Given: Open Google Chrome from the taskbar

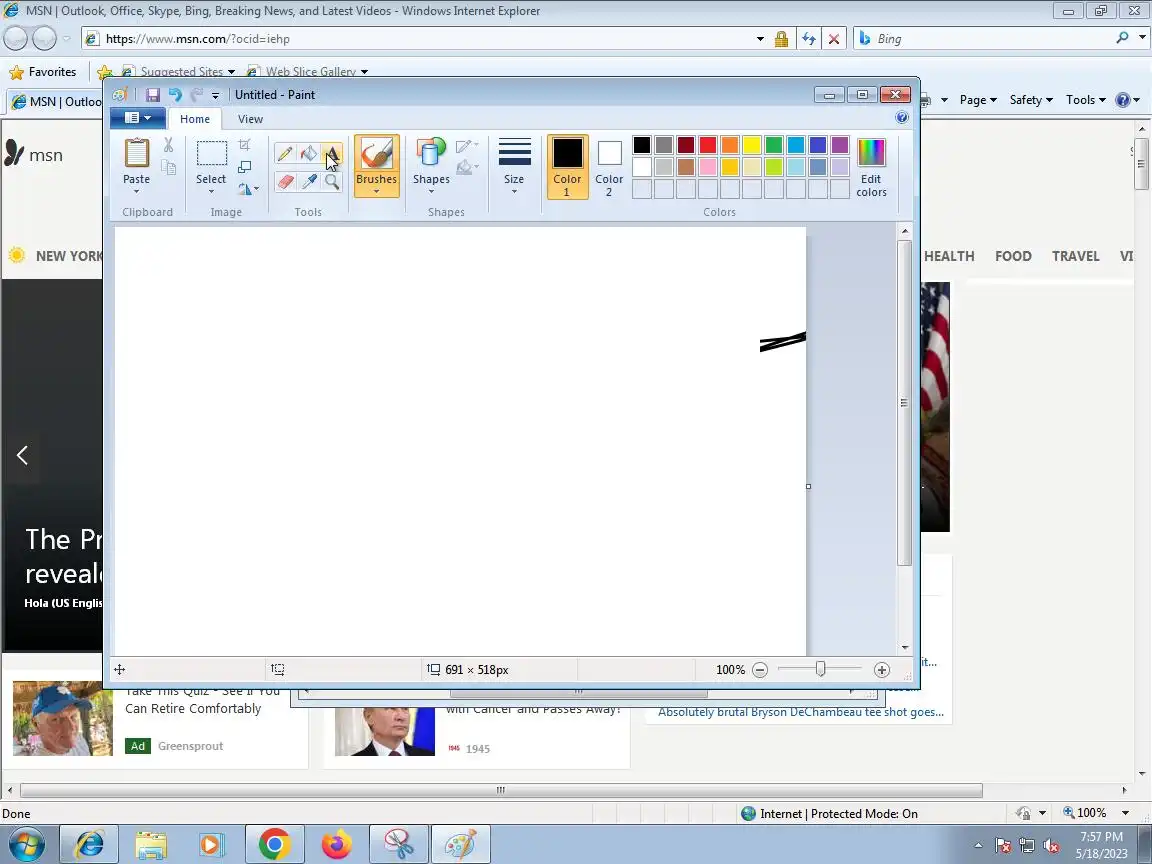Looking at the screenshot, I should 274,845.
